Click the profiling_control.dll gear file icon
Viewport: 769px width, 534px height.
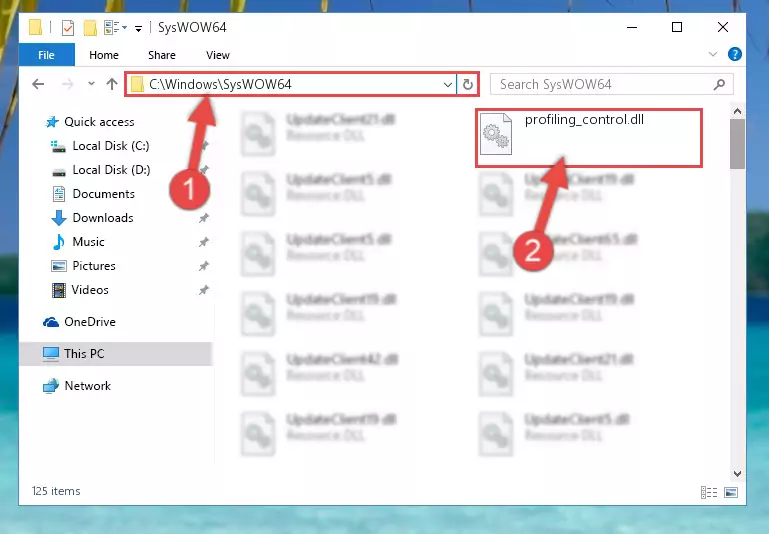496,134
